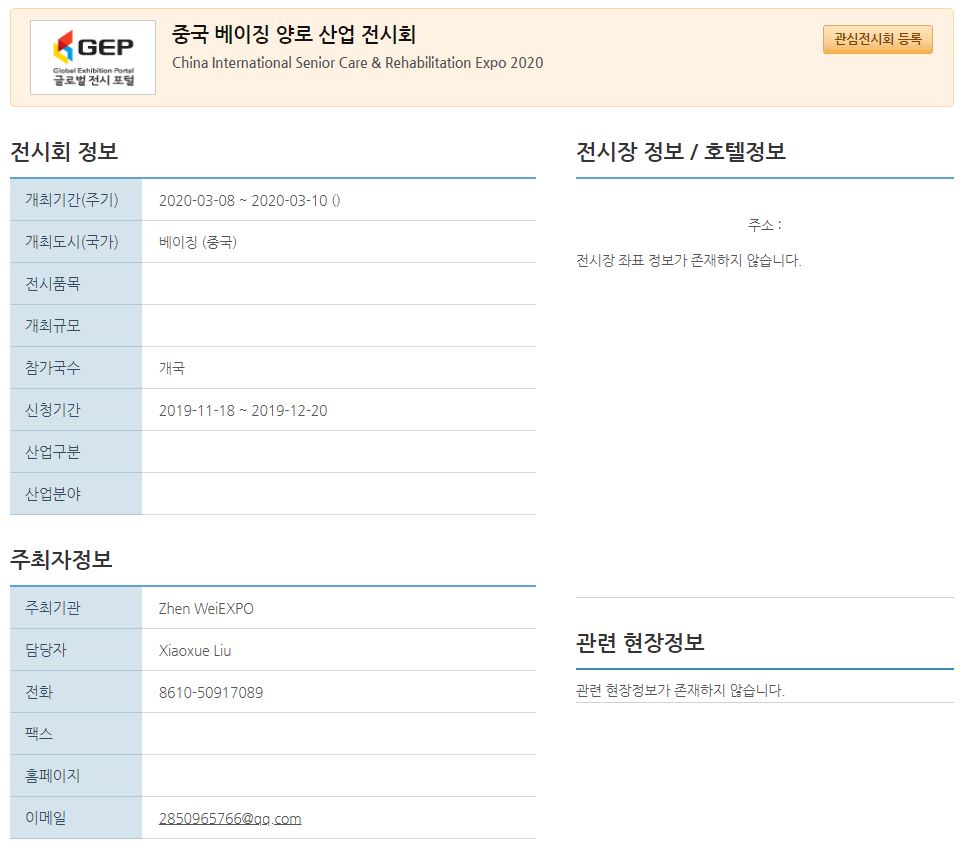Image resolution: width=965 pixels, height=852 pixels.
Task: Select the exhibition title 중국 베이징 양로 산업 전시회
Action: point(294,34)
